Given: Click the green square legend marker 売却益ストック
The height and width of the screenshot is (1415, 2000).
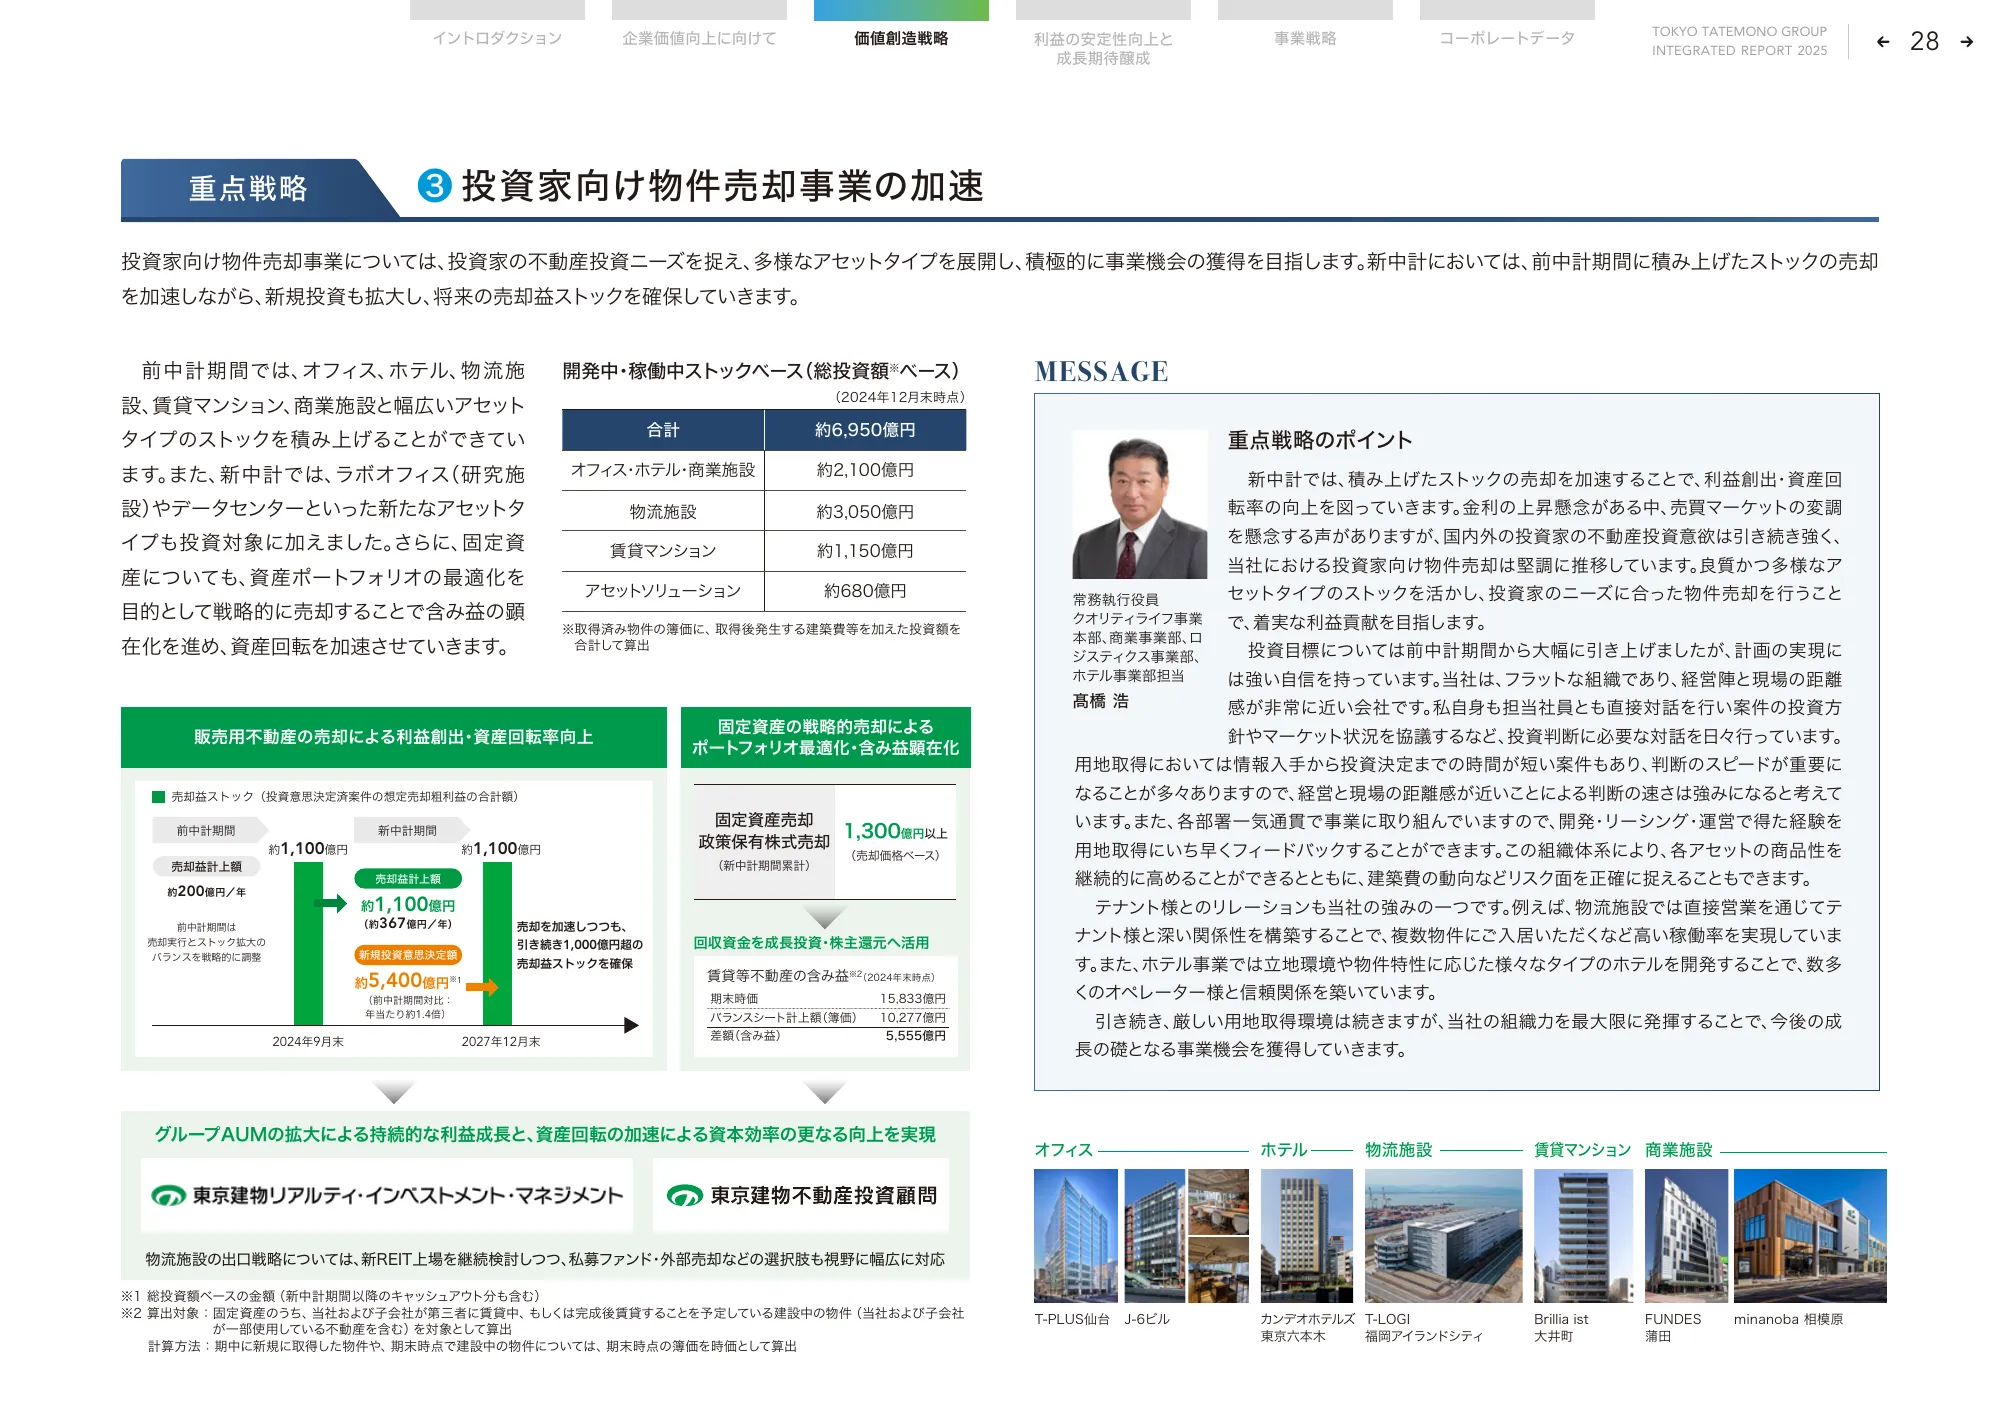Looking at the screenshot, I should (x=158, y=797).
